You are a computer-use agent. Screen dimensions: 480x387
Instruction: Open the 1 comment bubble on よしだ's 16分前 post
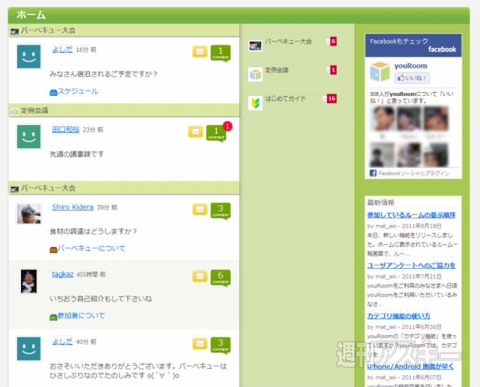(x=221, y=53)
